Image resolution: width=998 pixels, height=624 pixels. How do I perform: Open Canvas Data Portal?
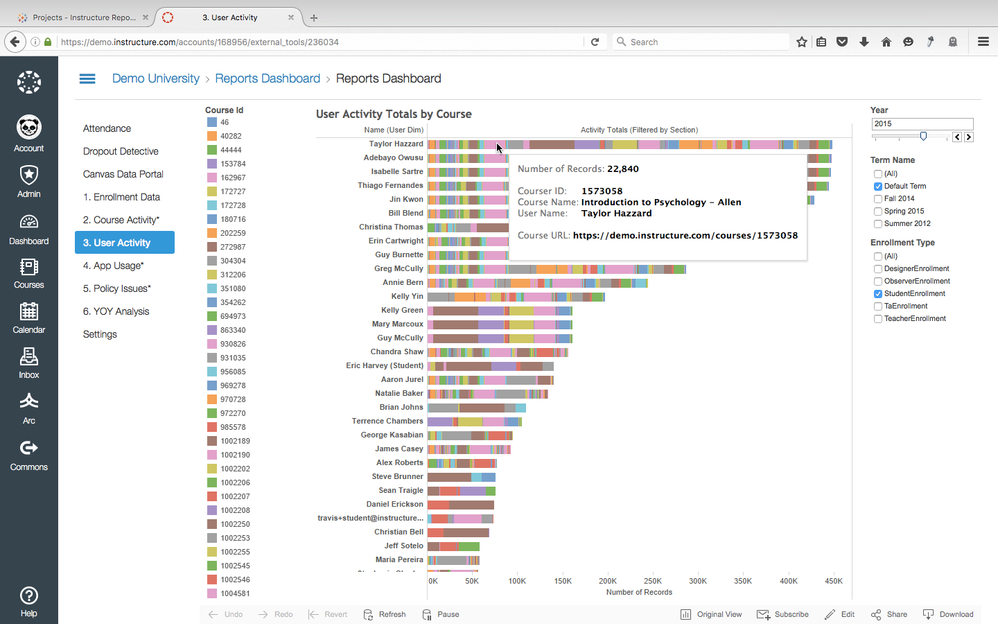tap(123, 174)
